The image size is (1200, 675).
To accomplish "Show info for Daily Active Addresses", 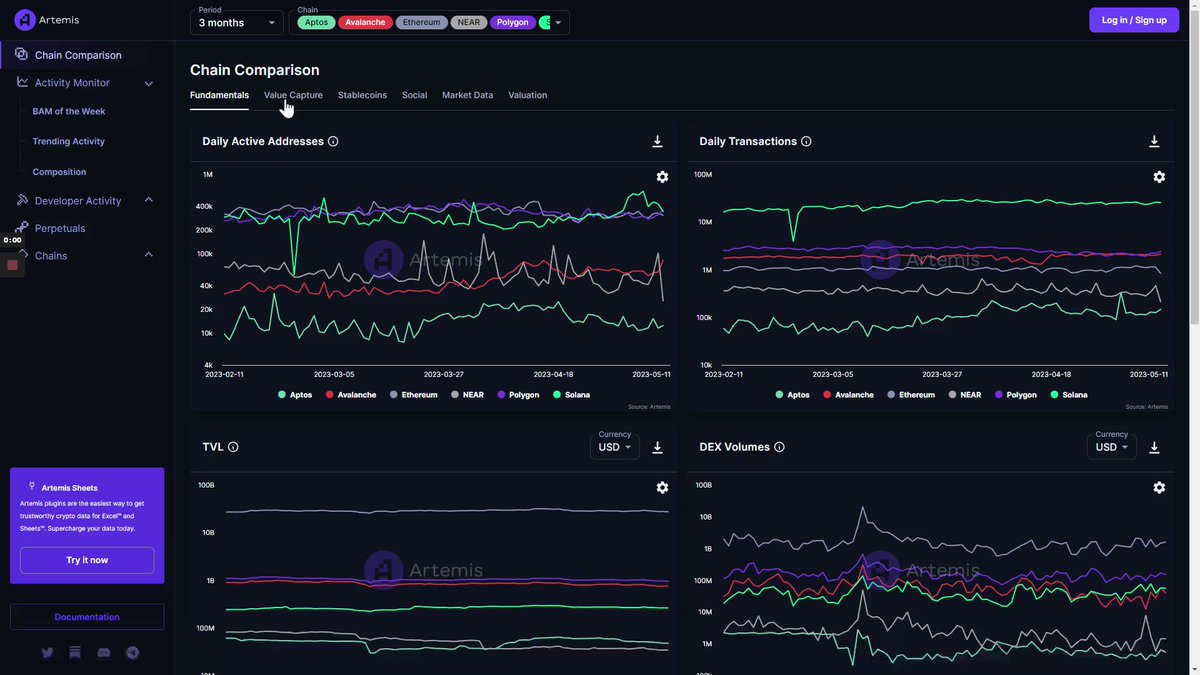I will (333, 141).
